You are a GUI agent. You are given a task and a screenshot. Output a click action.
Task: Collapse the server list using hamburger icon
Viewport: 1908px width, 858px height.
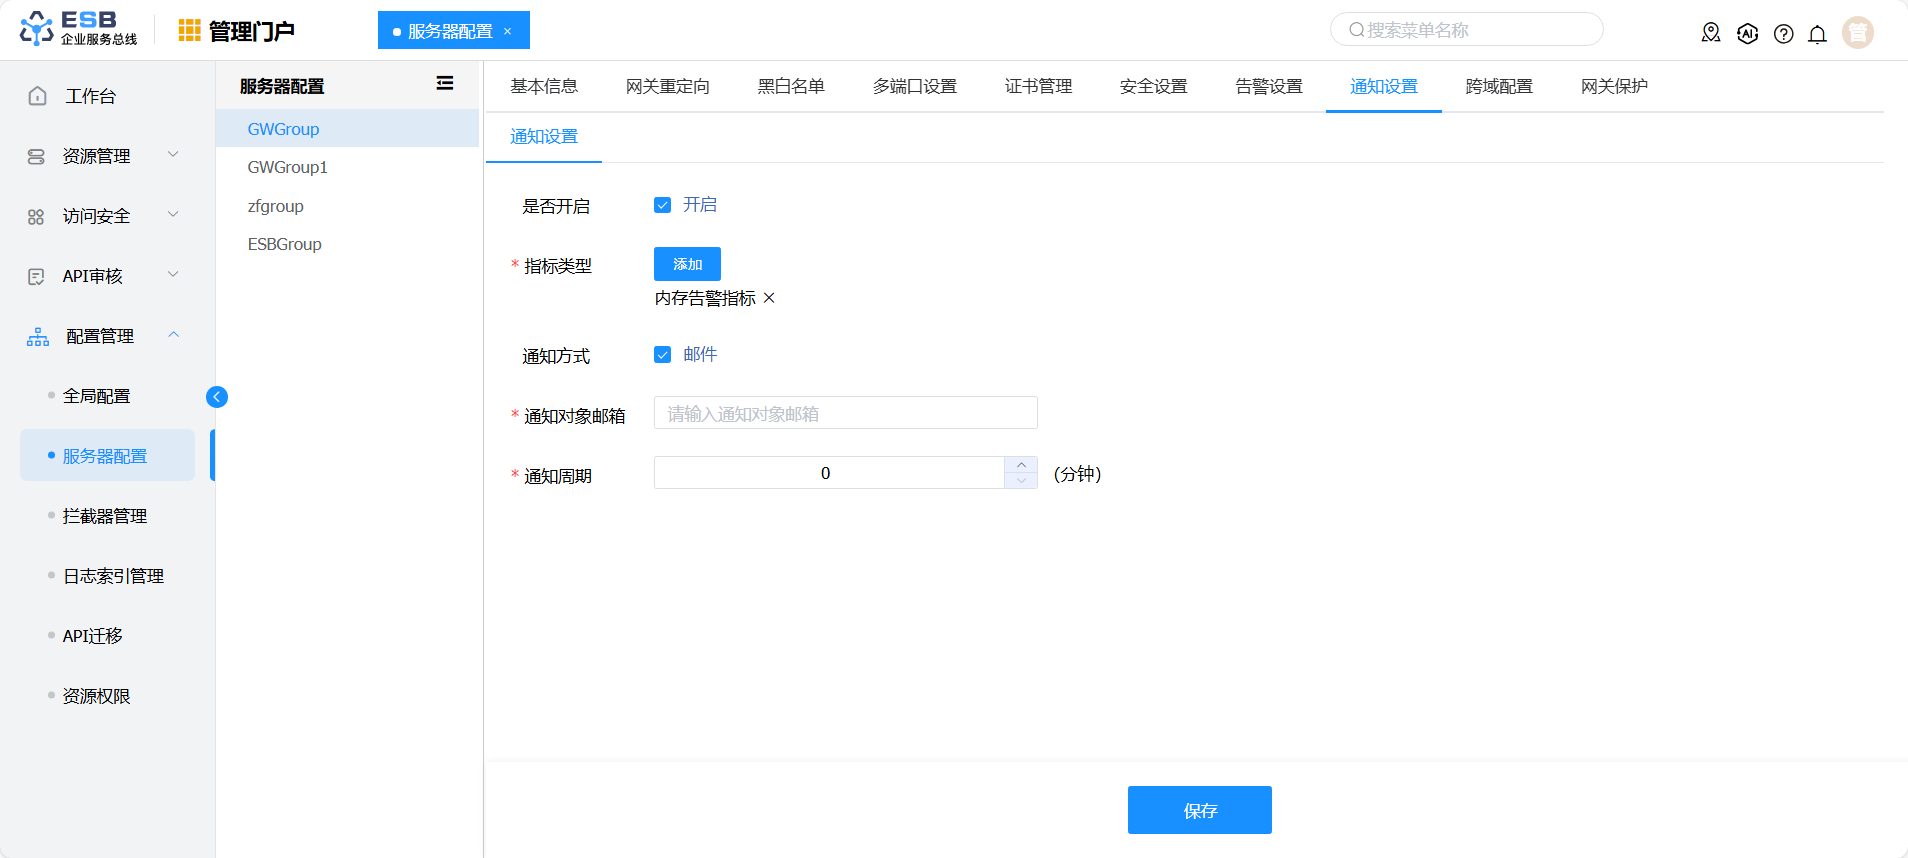pyautogui.click(x=445, y=84)
